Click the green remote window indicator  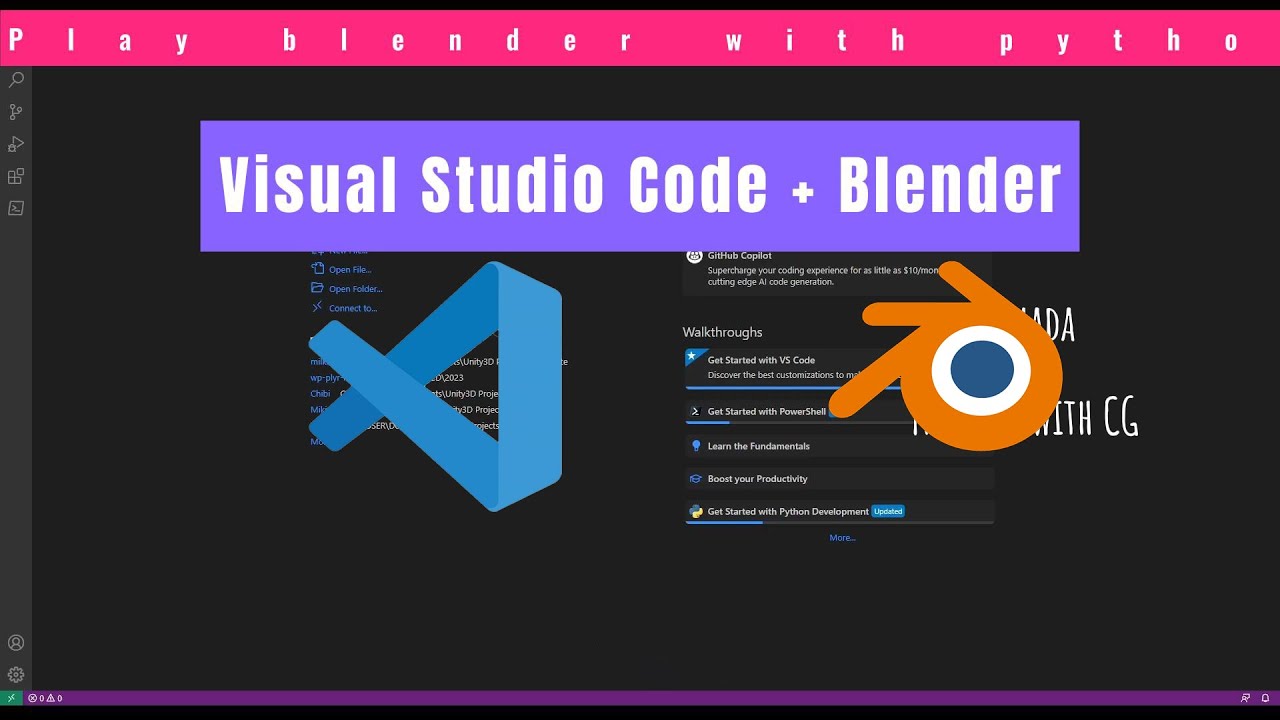click(11, 698)
